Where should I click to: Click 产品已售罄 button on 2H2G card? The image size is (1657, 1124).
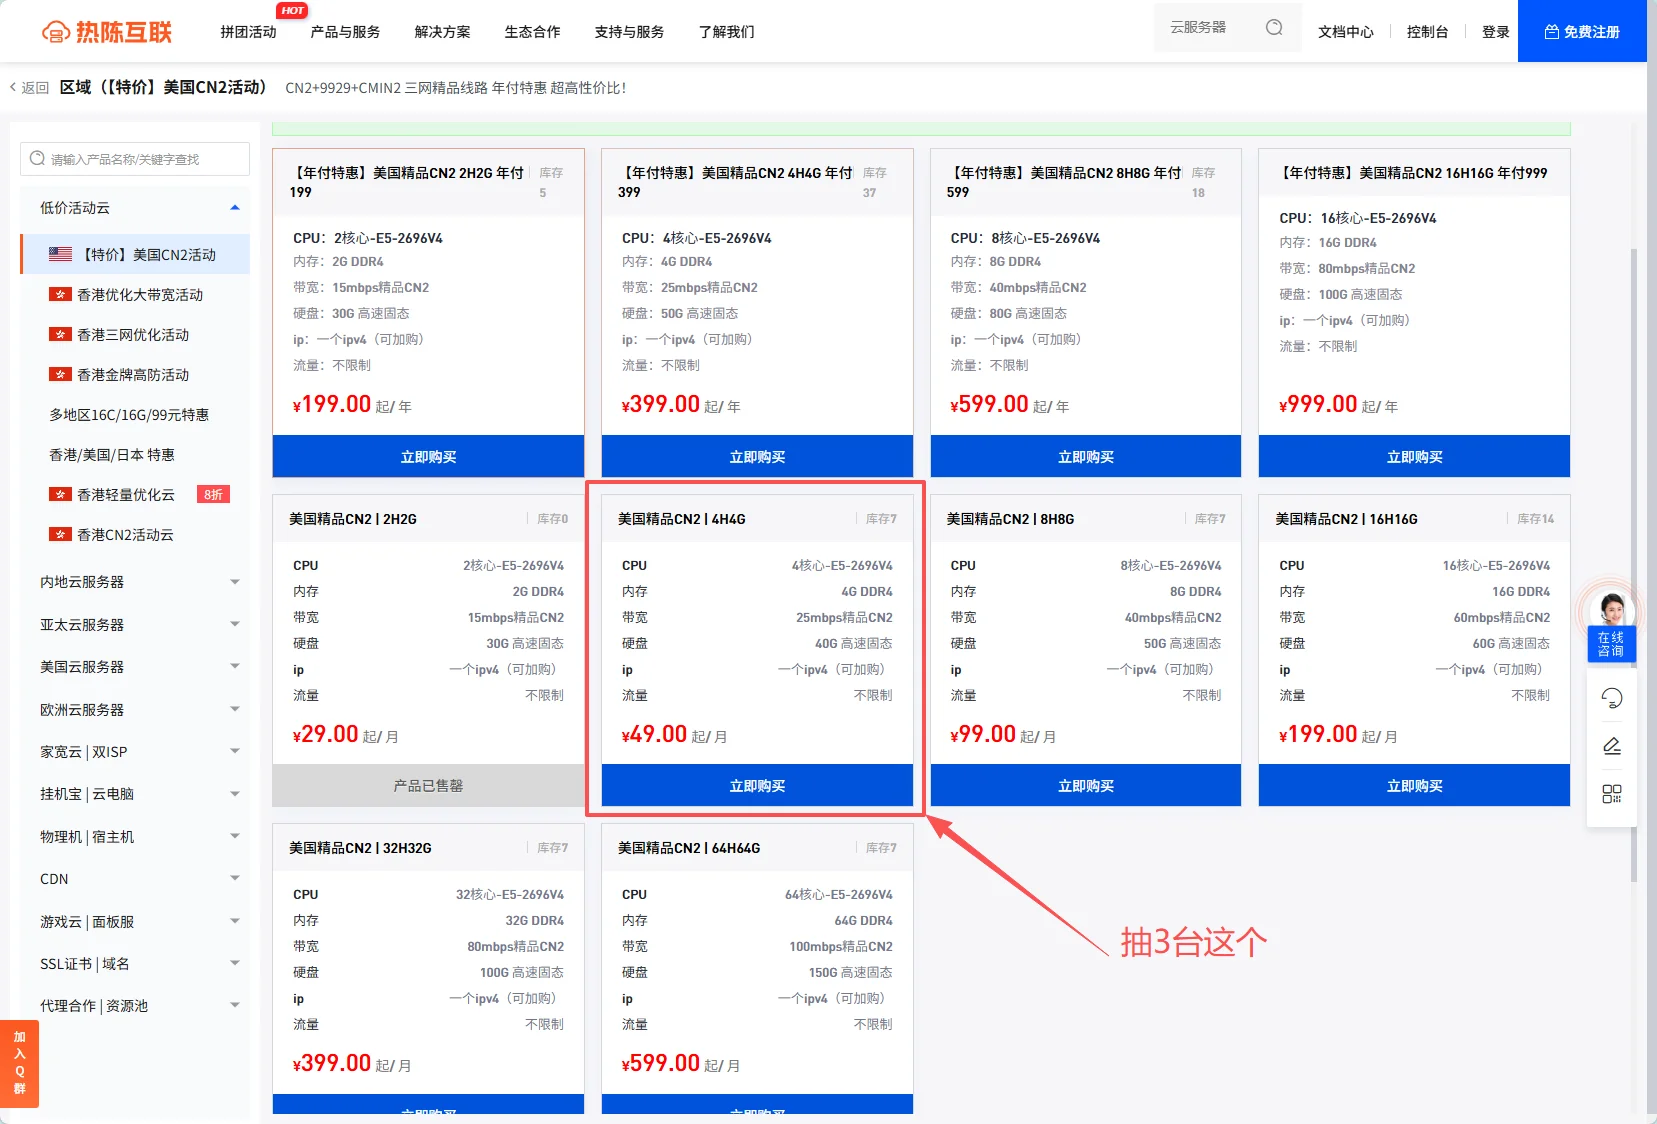[428, 785]
